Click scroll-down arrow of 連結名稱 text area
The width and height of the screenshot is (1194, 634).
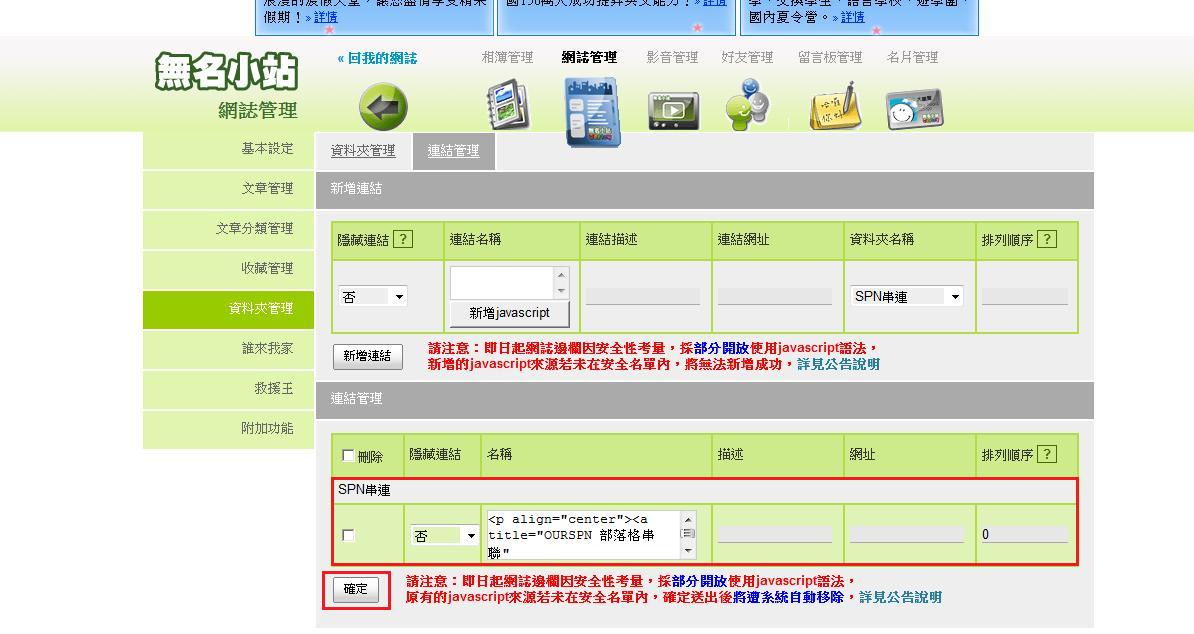click(x=562, y=292)
